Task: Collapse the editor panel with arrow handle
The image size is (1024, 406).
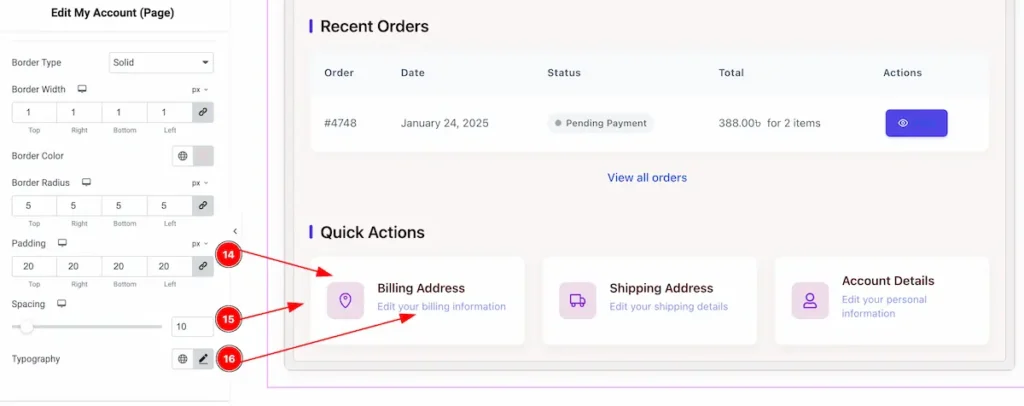Action: [x=235, y=231]
